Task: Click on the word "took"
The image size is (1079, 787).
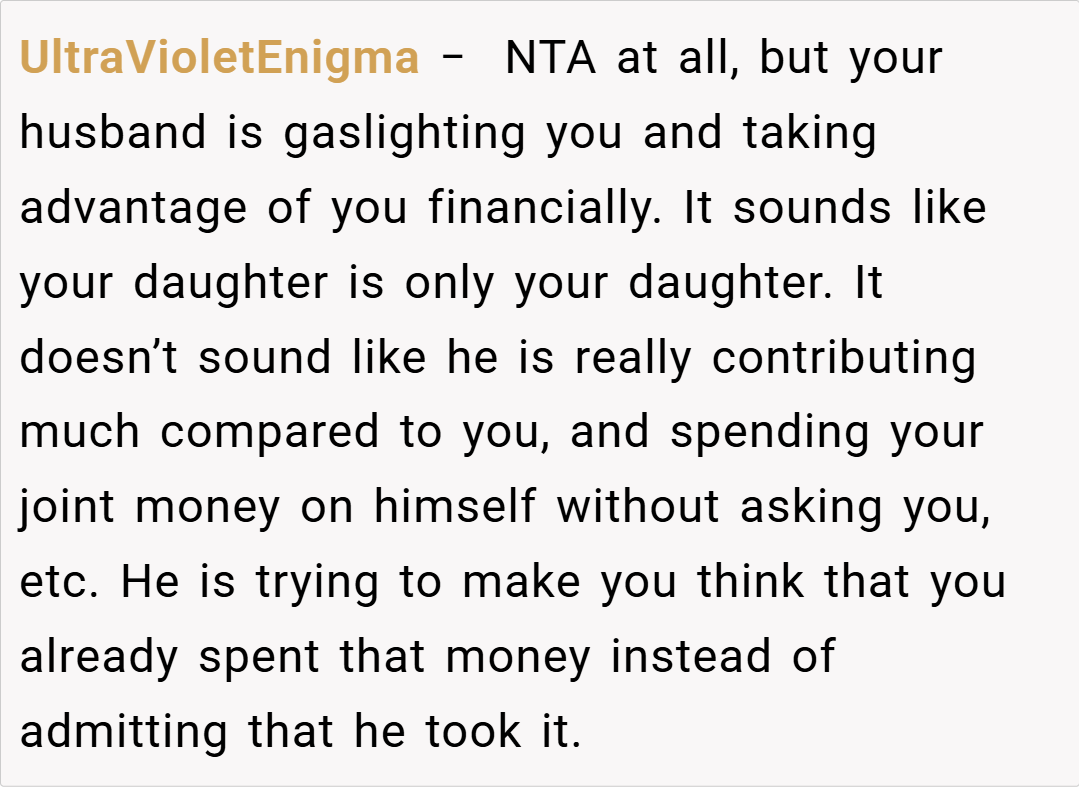Action: [472, 732]
